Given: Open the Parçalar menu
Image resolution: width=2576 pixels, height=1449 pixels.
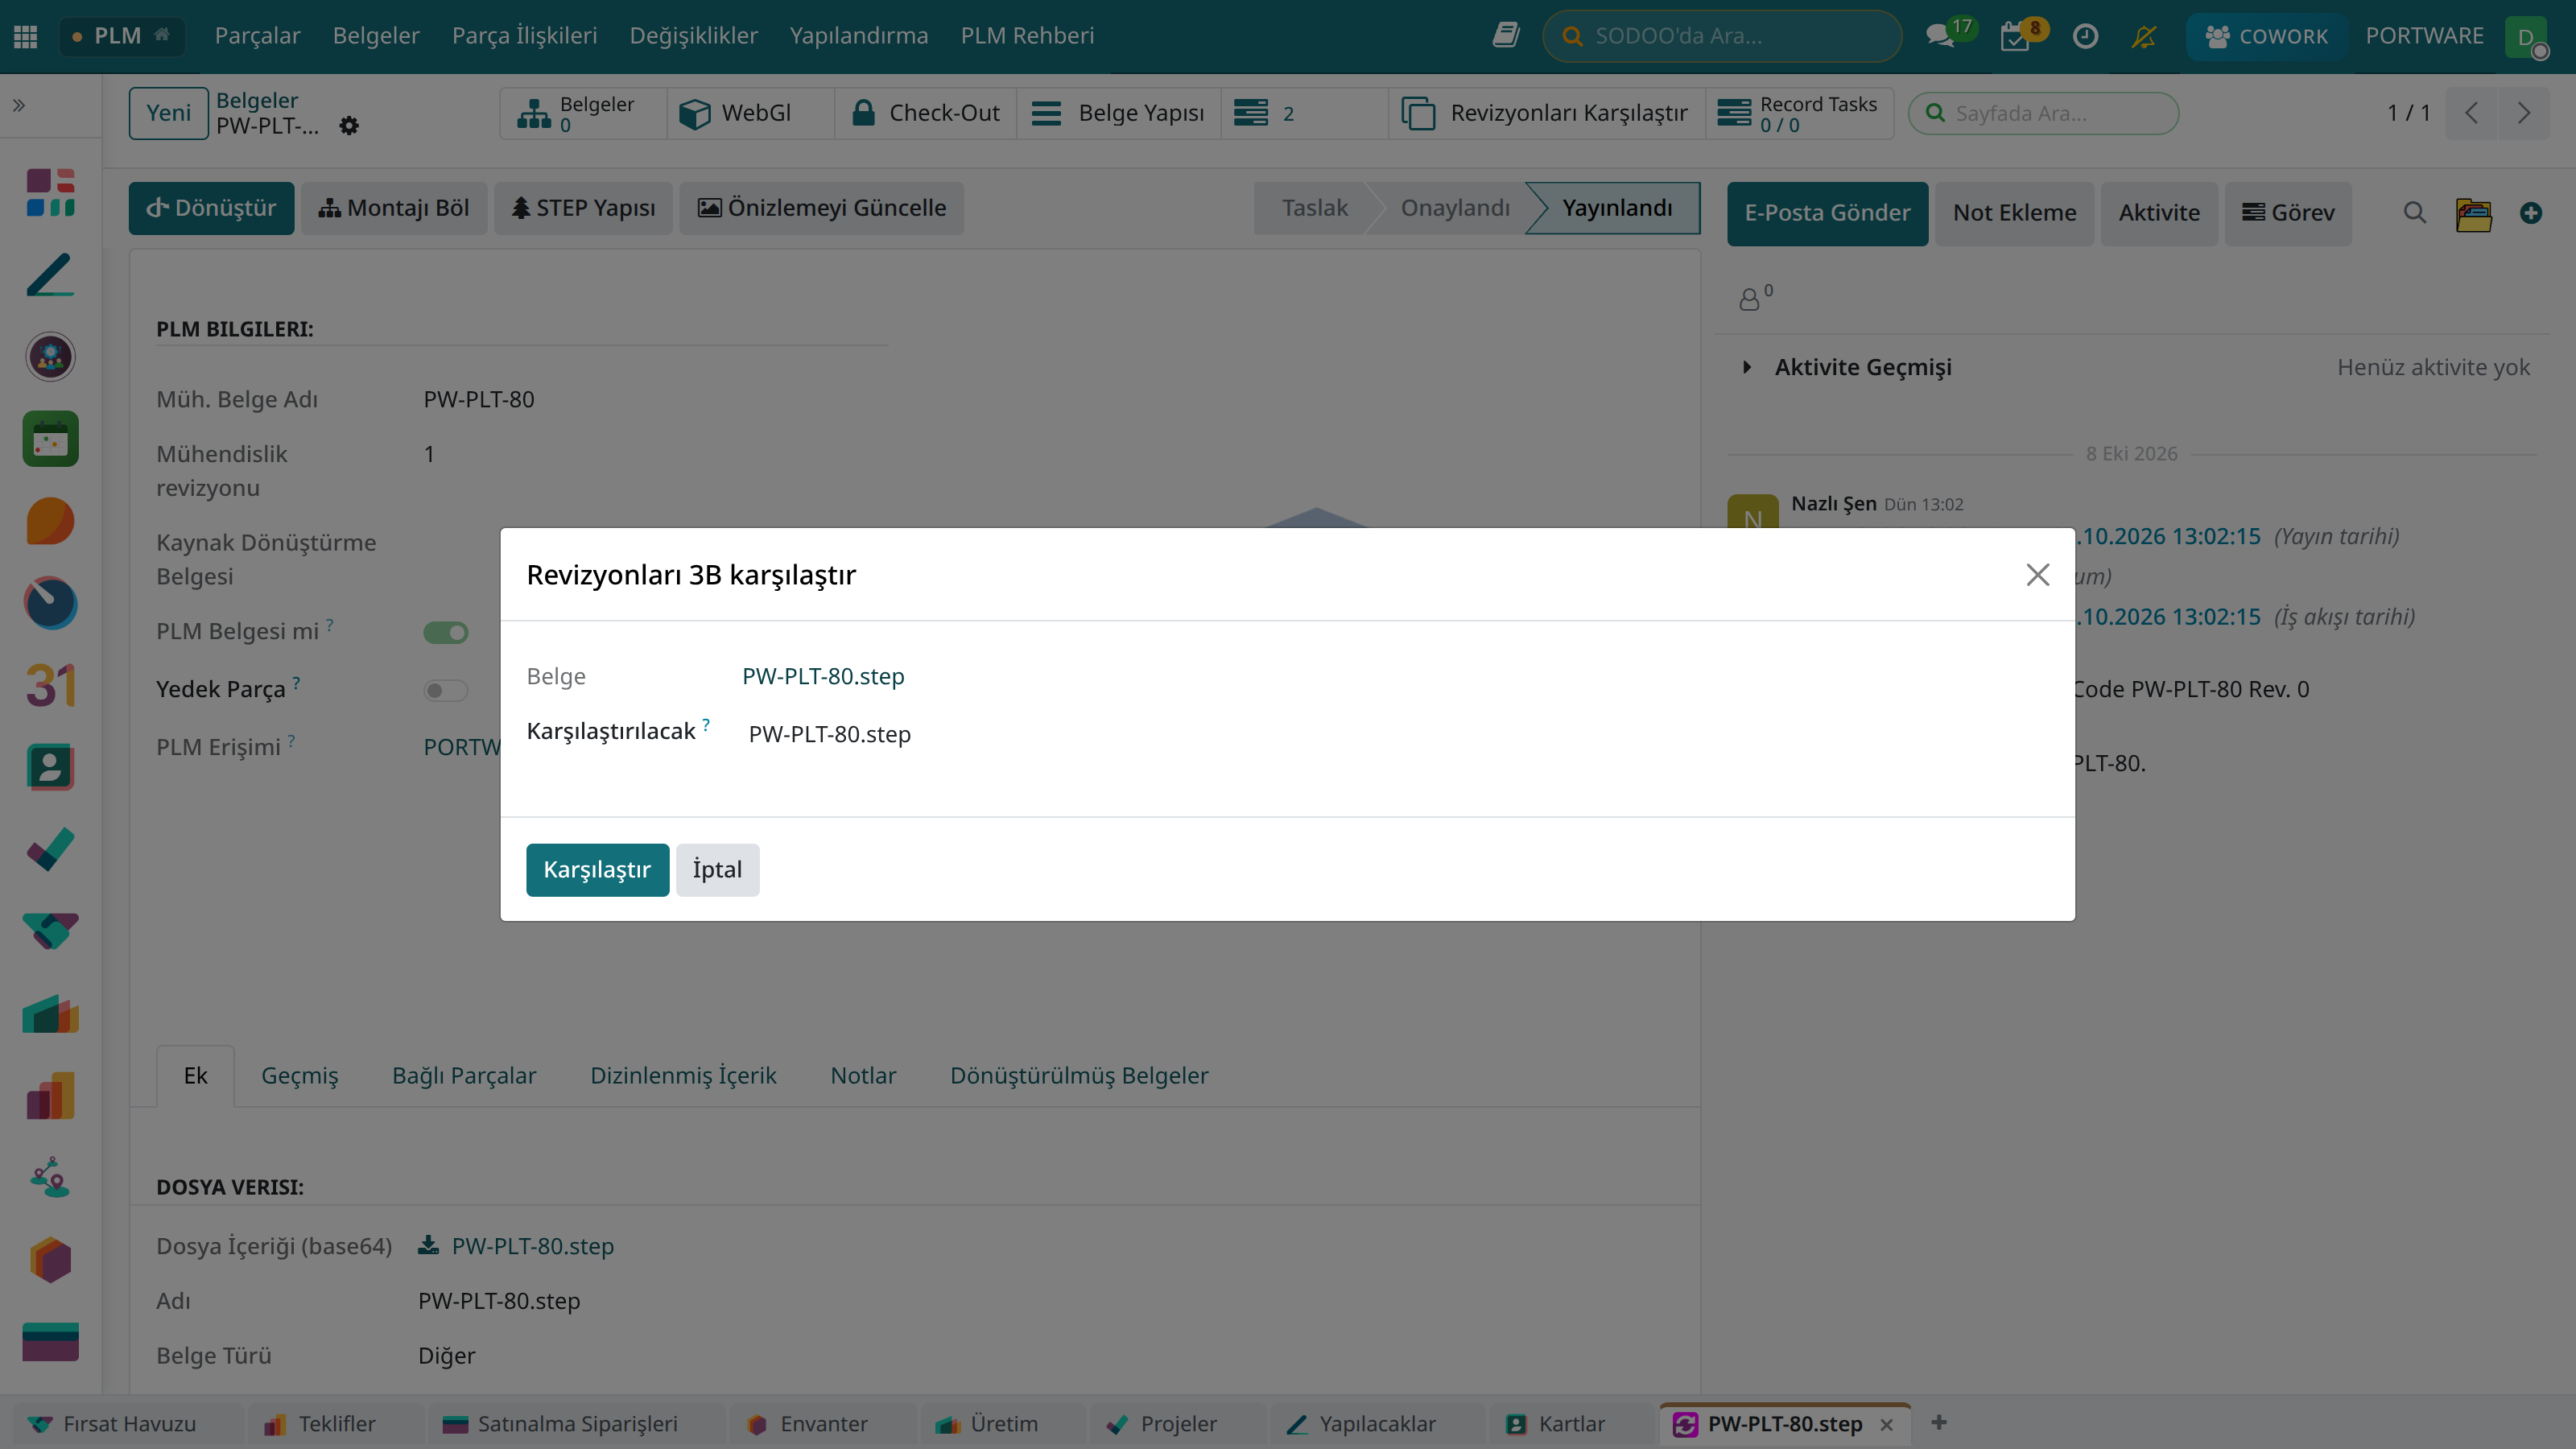Looking at the screenshot, I should point(257,36).
